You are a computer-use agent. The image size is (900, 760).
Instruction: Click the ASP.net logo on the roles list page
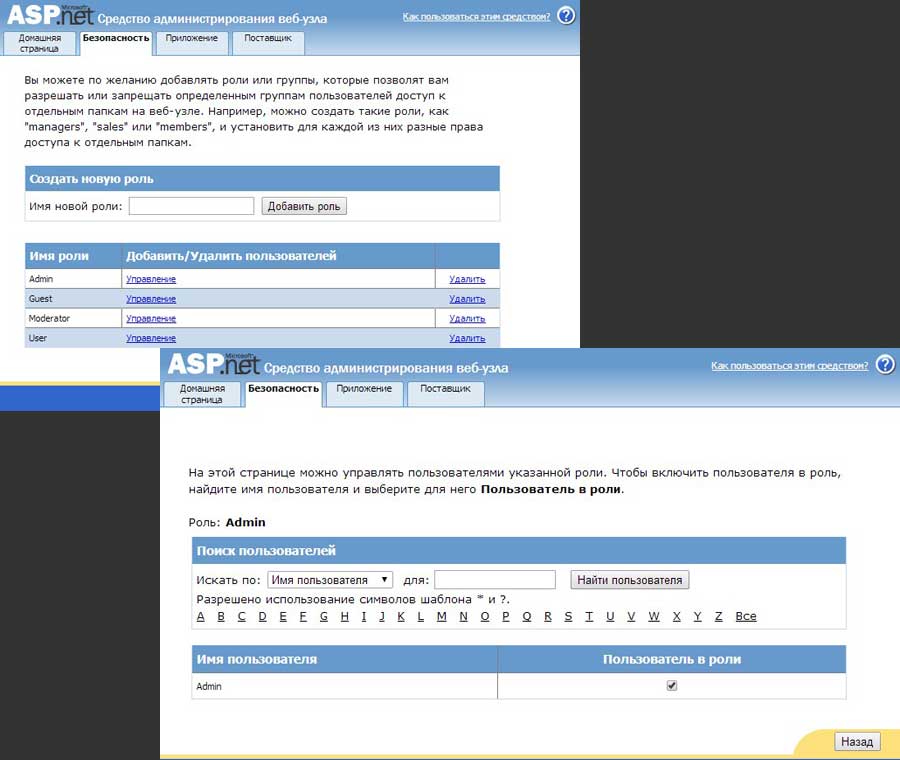(50, 15)
